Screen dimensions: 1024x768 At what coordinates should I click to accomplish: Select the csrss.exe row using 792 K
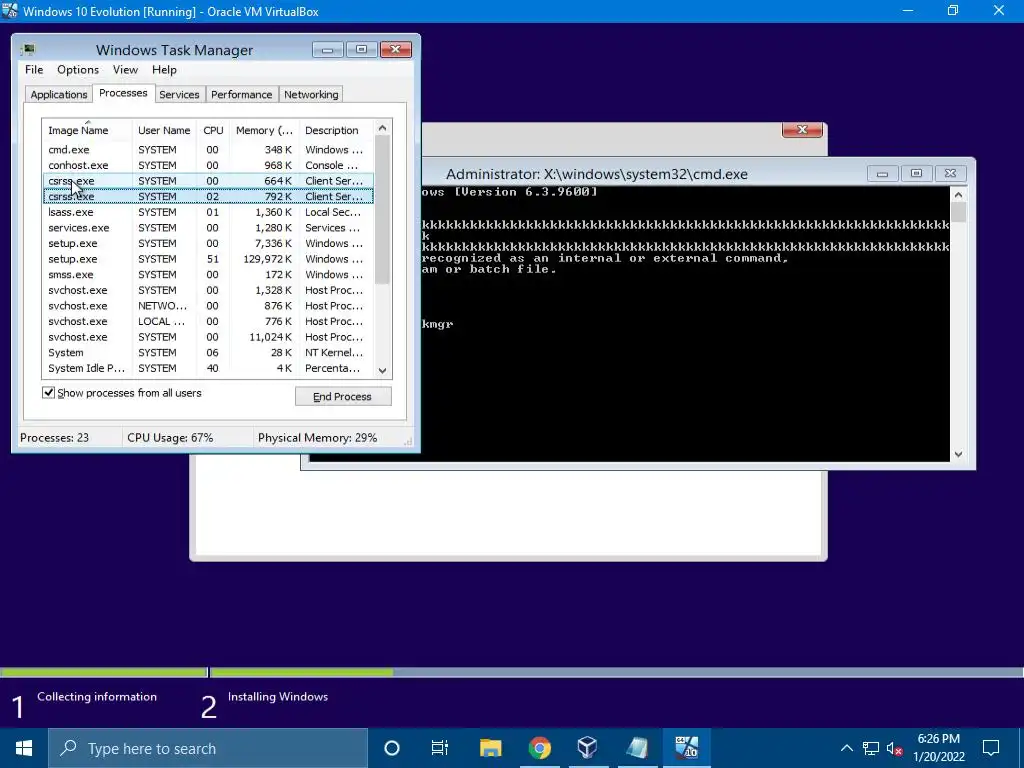click(x=208, y=197)
